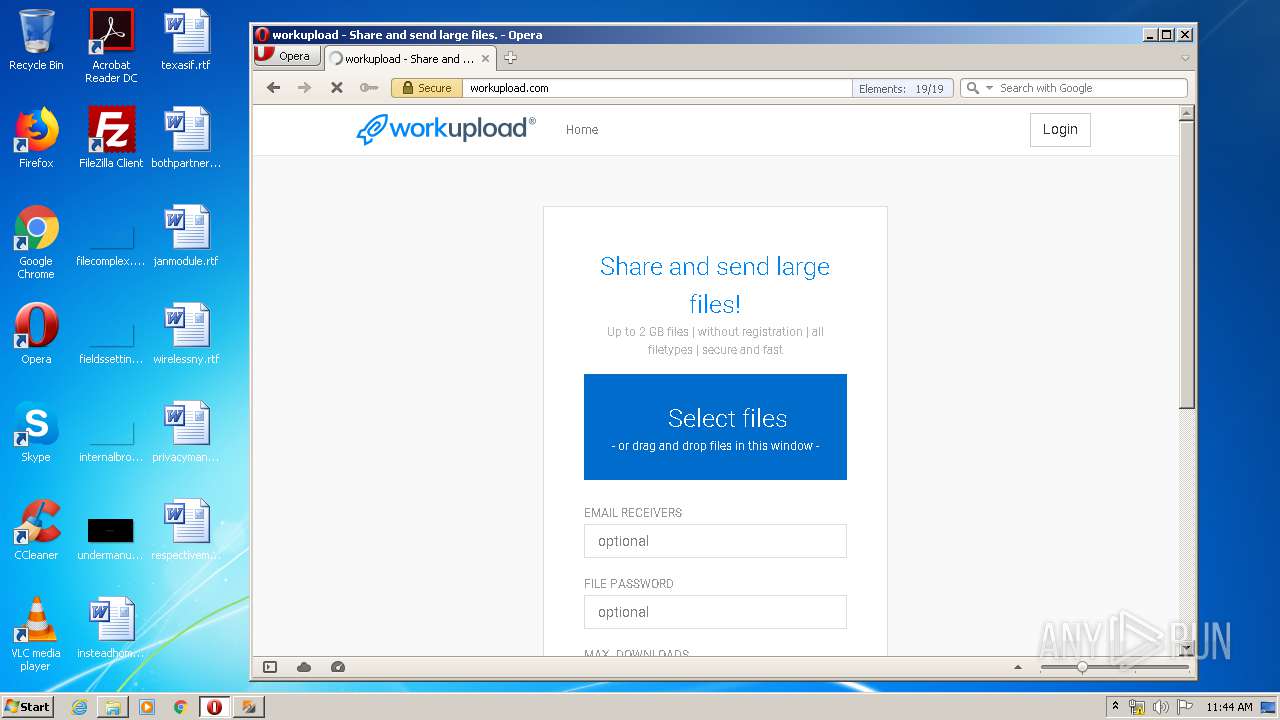Toggle the Opera panels icon in the status bar
Viewport: 1280px width, 720px height.
point(270,667)
